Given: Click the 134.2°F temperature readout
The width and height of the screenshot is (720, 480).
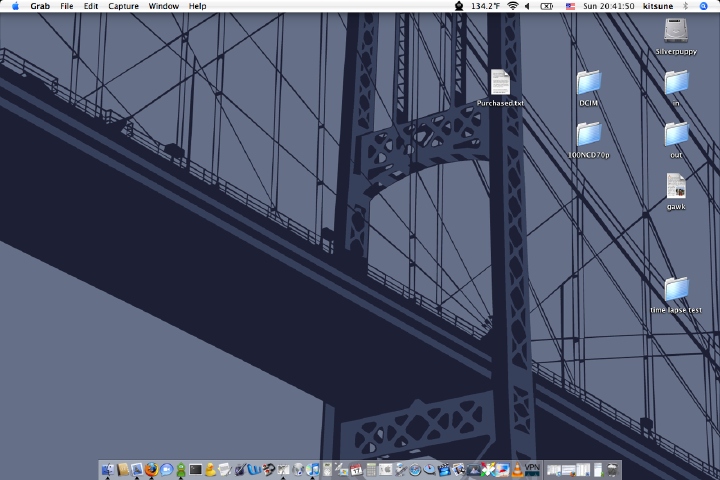Looking at the screenshot, I should pos(485,6).
